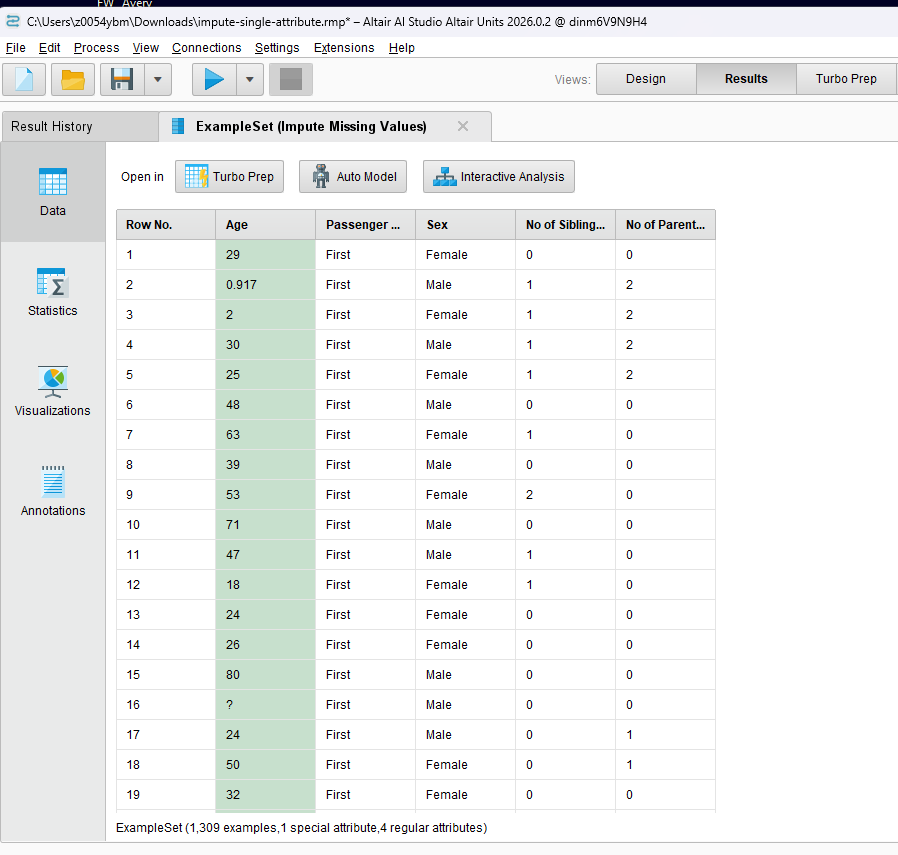898x855 pixels.
Task: Open data in Turbo Prep button
Action: (x=229, y=176)
